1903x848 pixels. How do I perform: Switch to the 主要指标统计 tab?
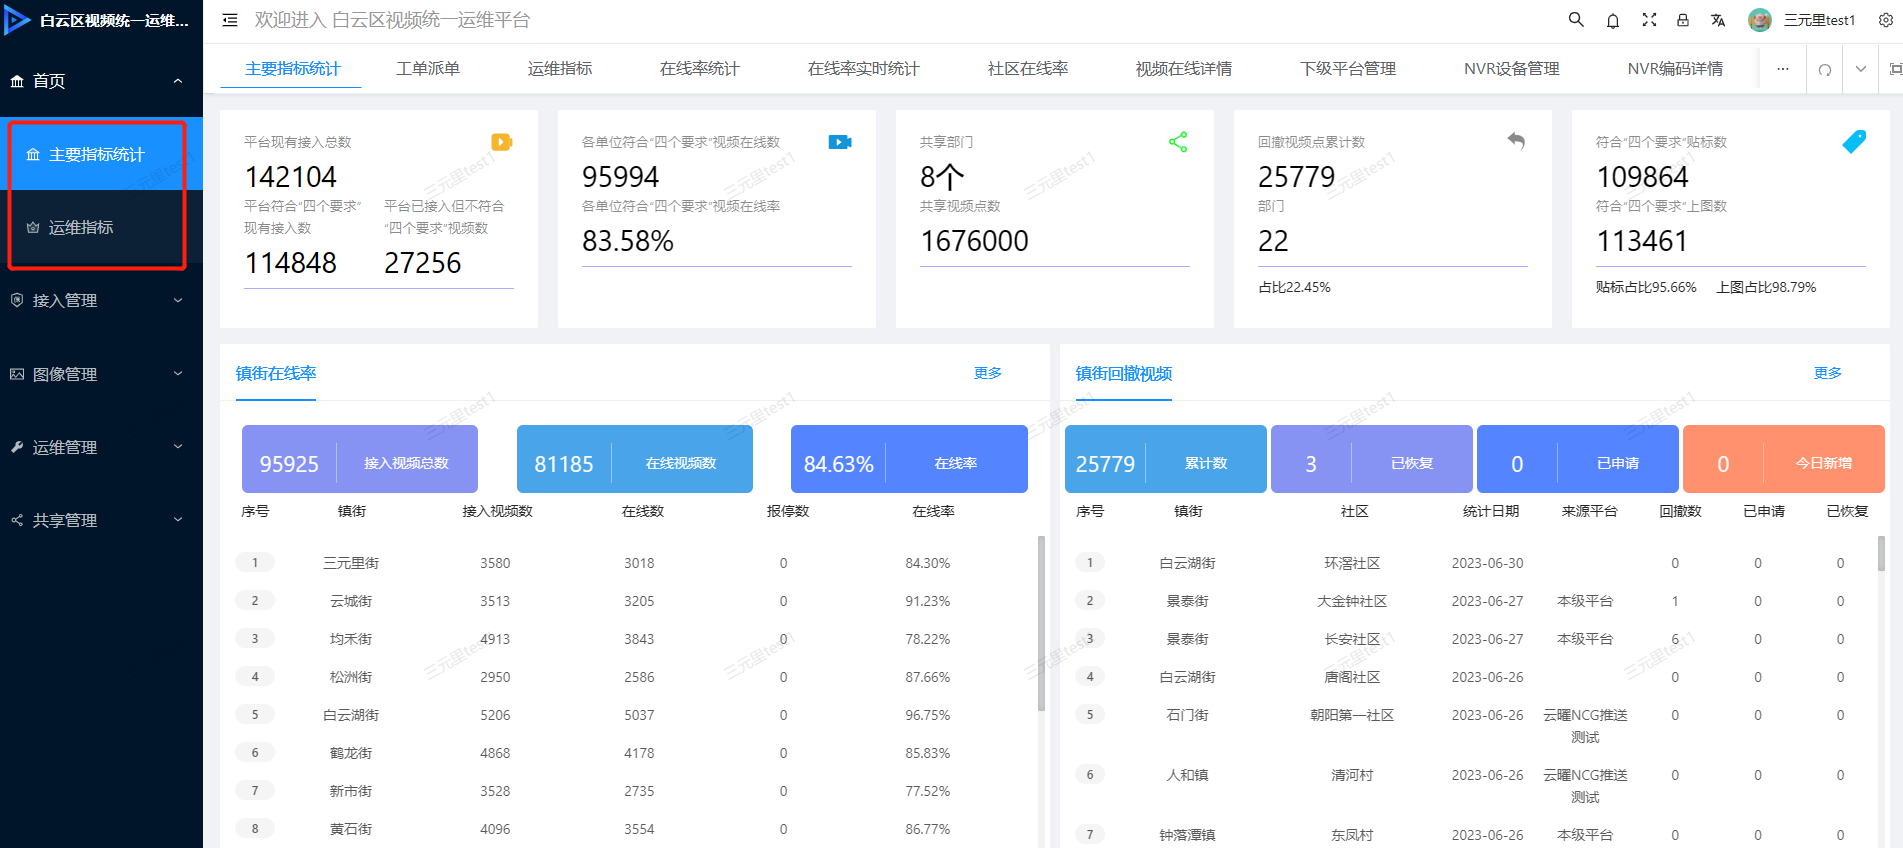tap(293, 69)
